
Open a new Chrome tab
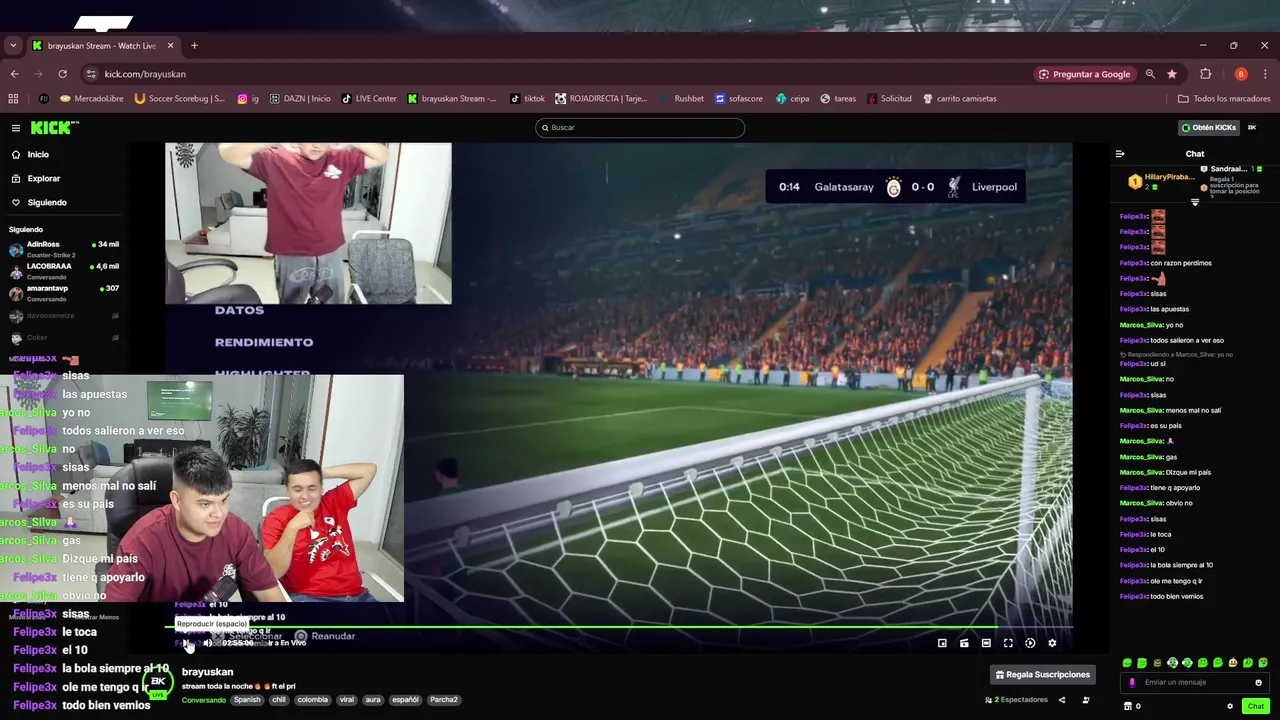194,45
